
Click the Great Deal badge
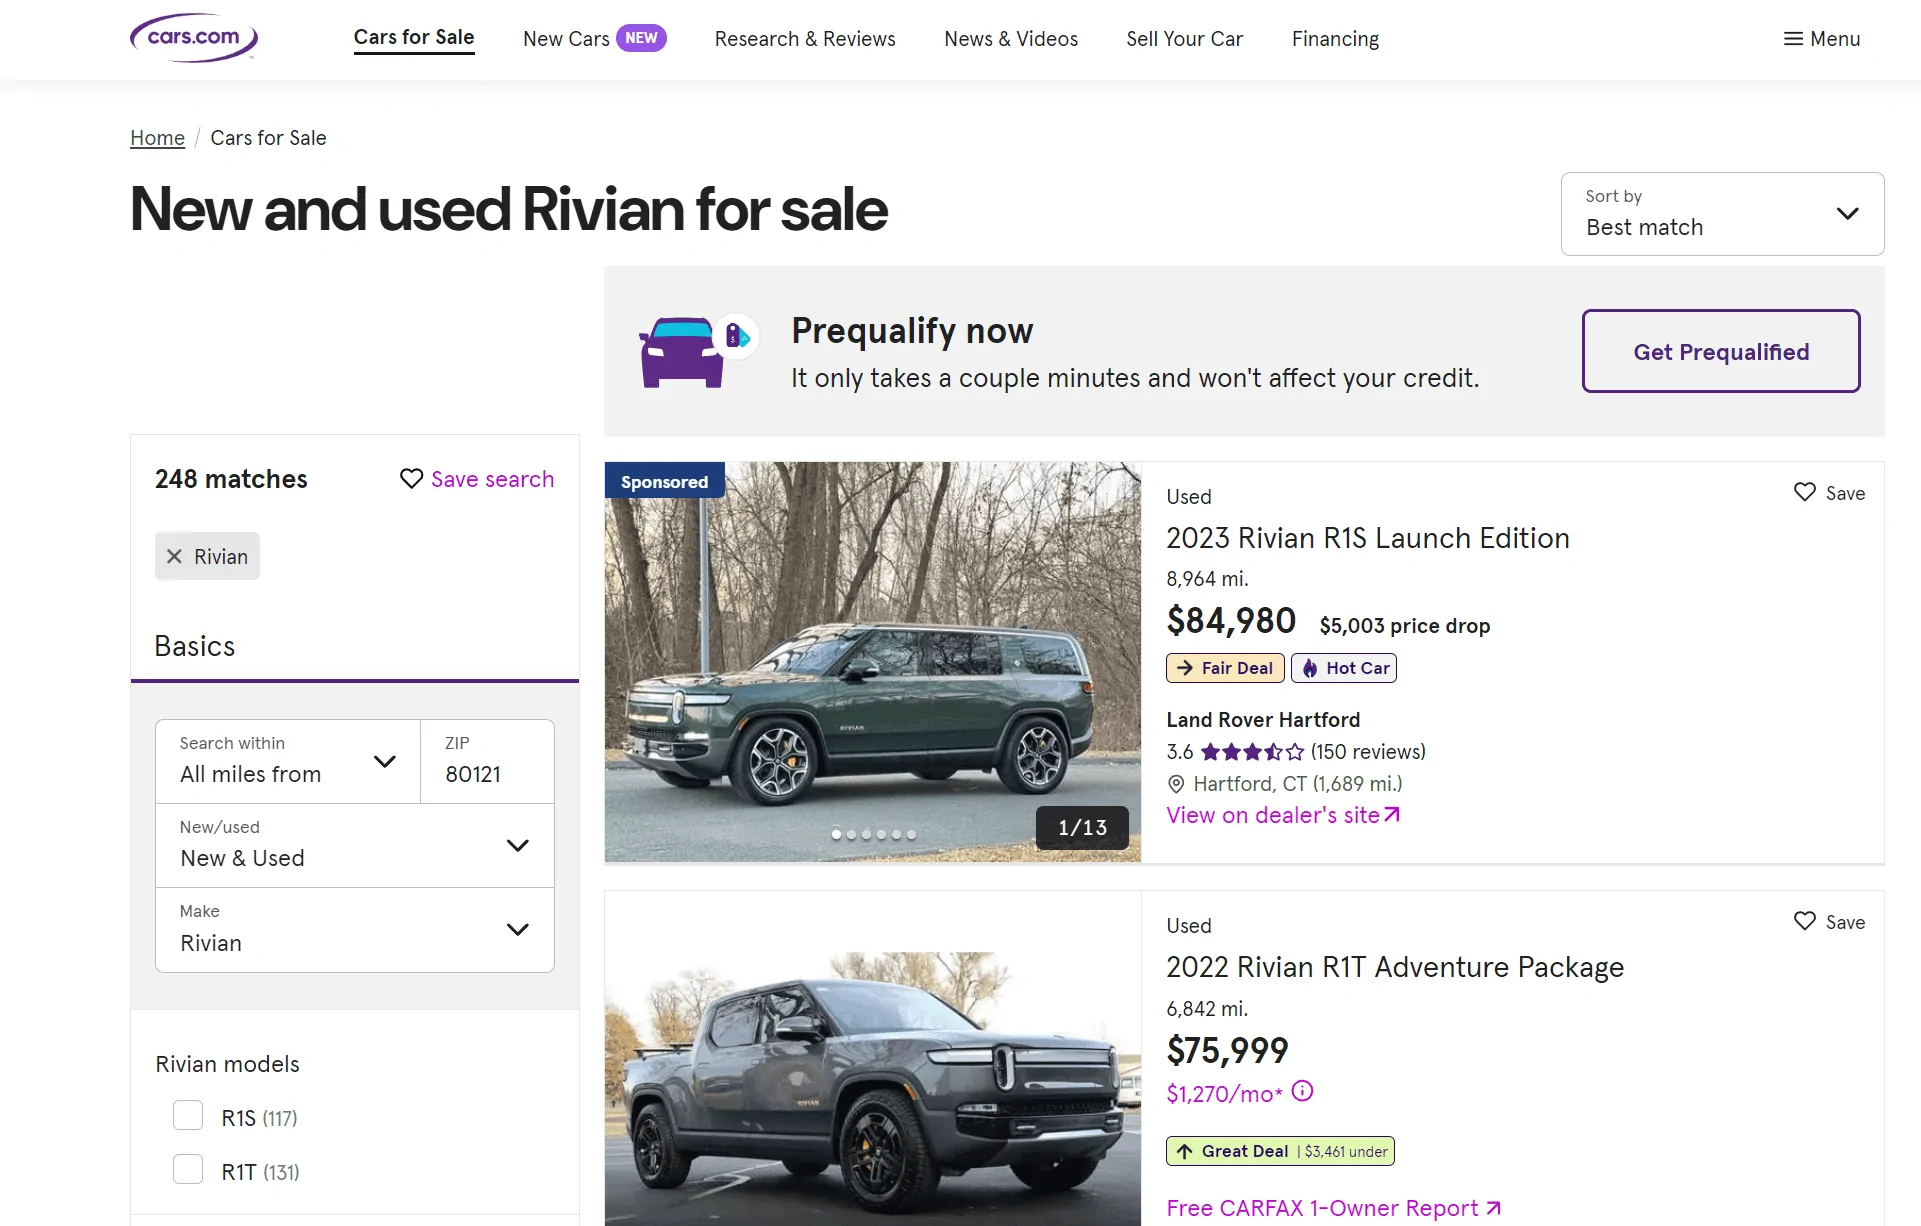[1280, 1151]
